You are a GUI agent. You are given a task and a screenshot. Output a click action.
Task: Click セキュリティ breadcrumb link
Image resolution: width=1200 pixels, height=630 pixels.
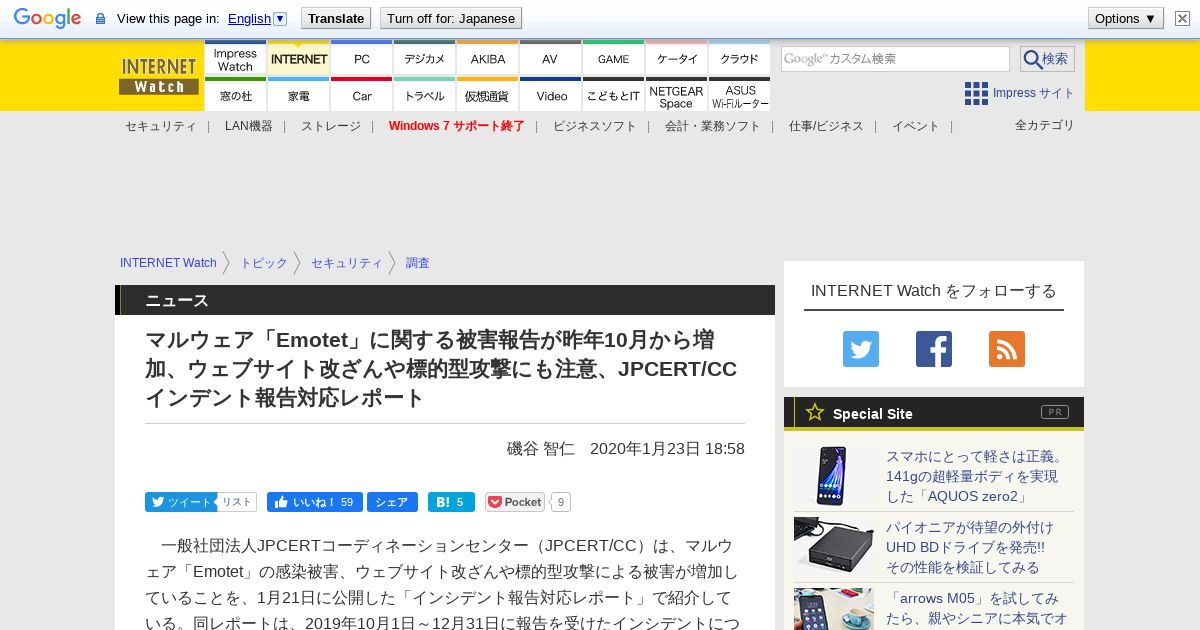click(x=347, y=263)
